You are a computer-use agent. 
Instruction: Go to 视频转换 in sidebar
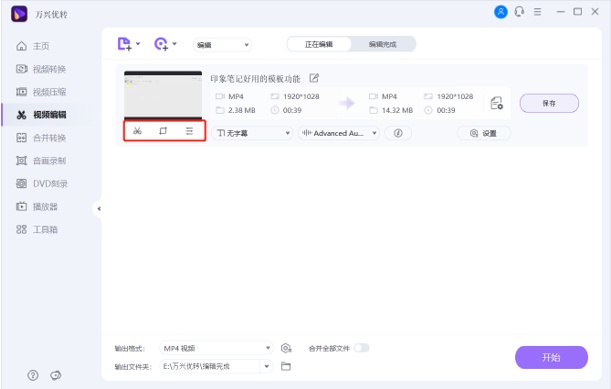click(41, 69)
